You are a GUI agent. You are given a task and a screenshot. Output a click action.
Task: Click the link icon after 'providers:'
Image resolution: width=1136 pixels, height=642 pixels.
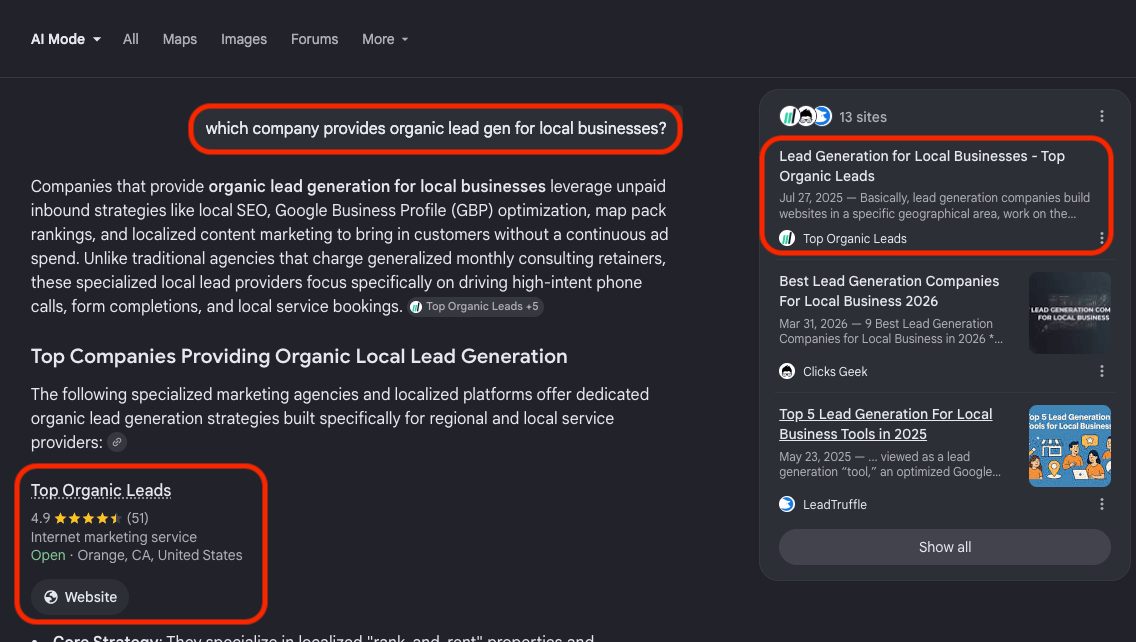pyautogui.click(x=117, y=442)
